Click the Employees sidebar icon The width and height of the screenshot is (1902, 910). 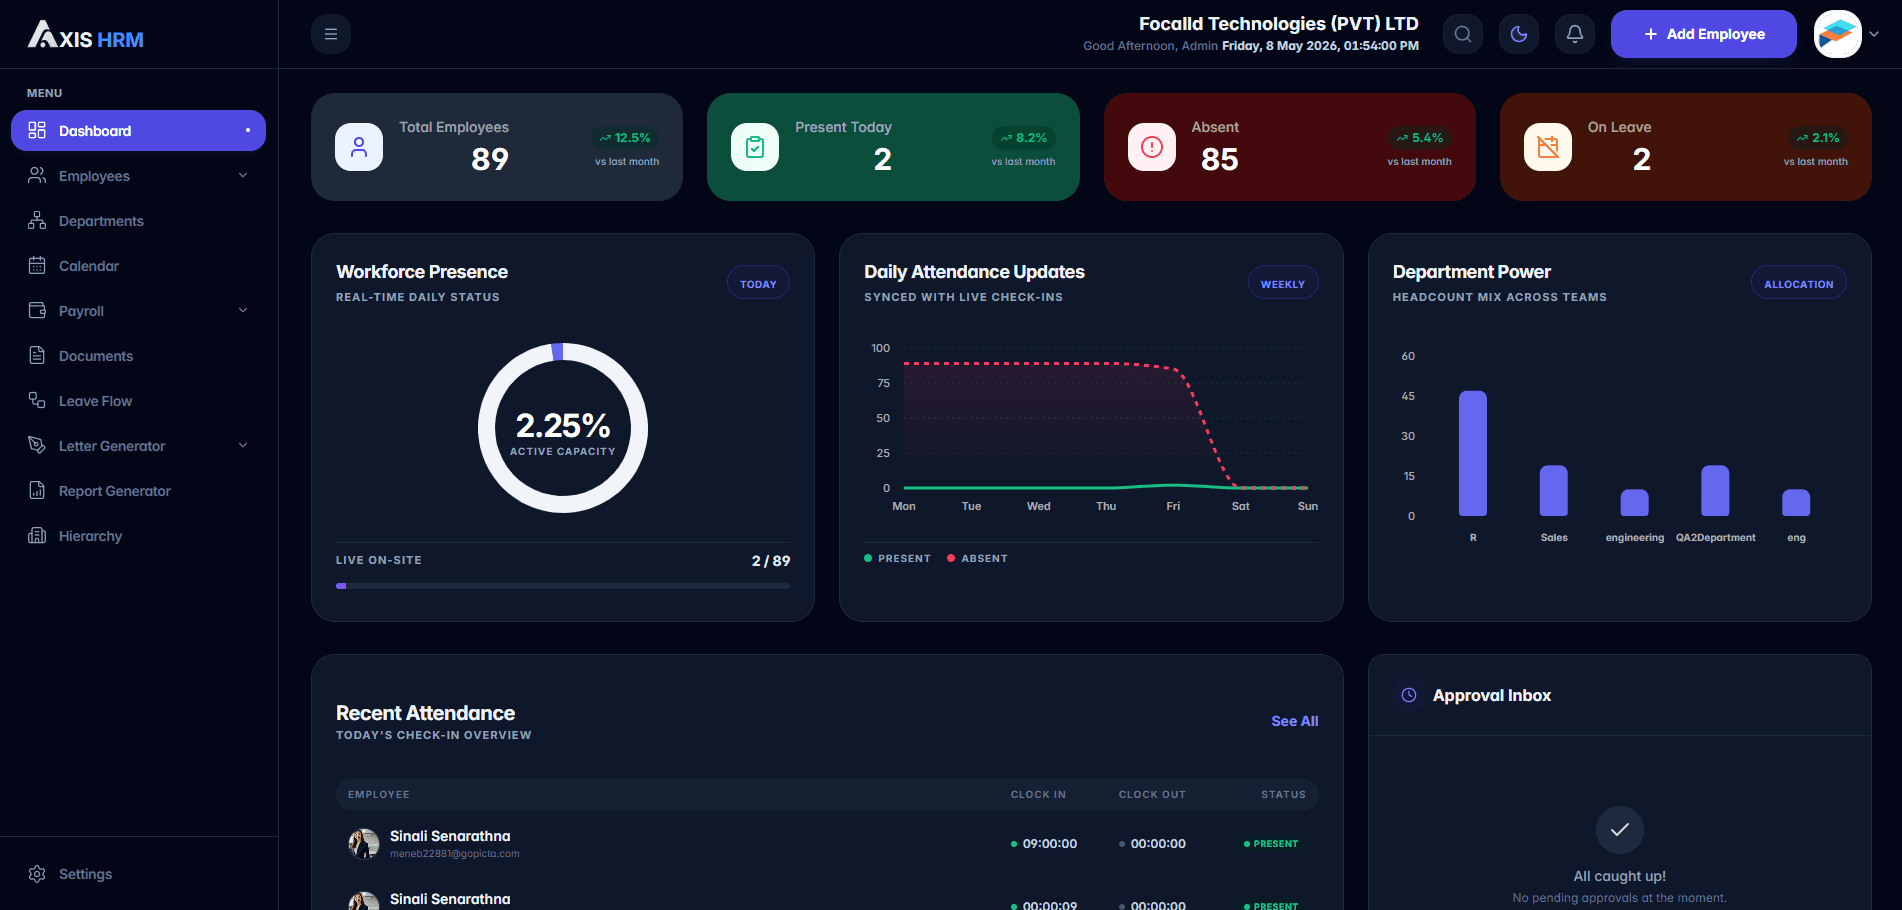click(37, 176)
